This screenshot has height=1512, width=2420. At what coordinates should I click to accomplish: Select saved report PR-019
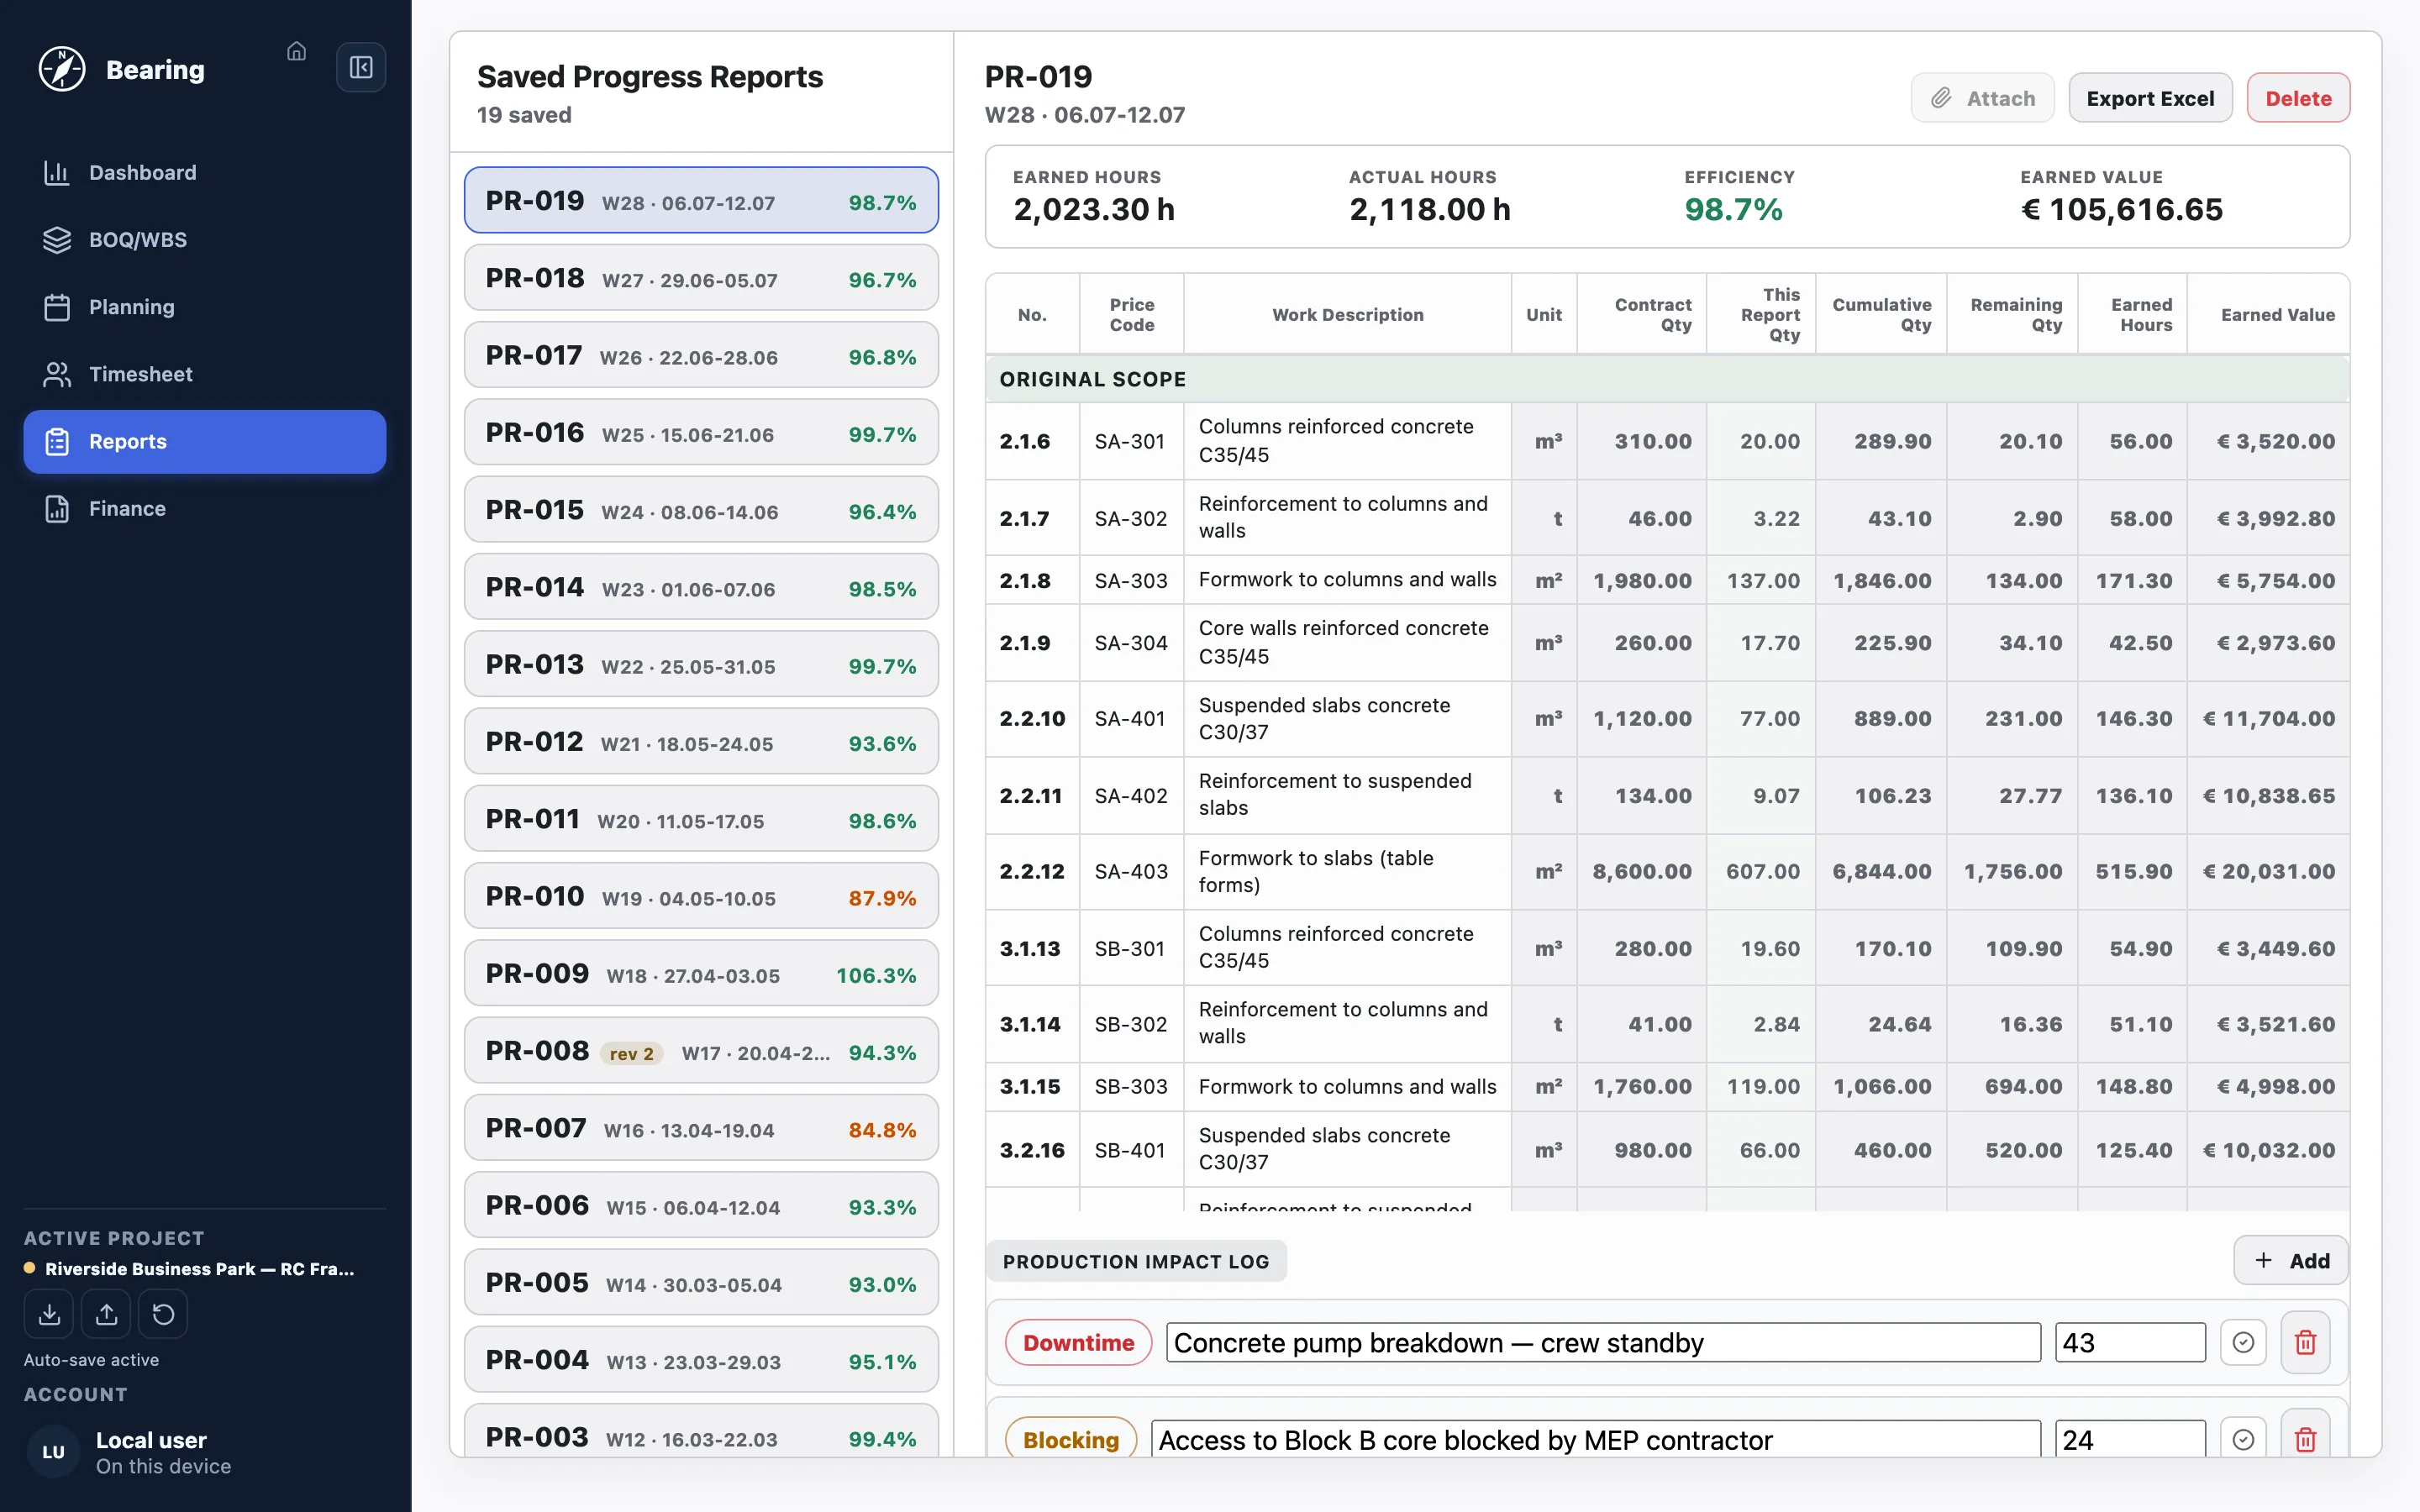[x=701, y=200]
